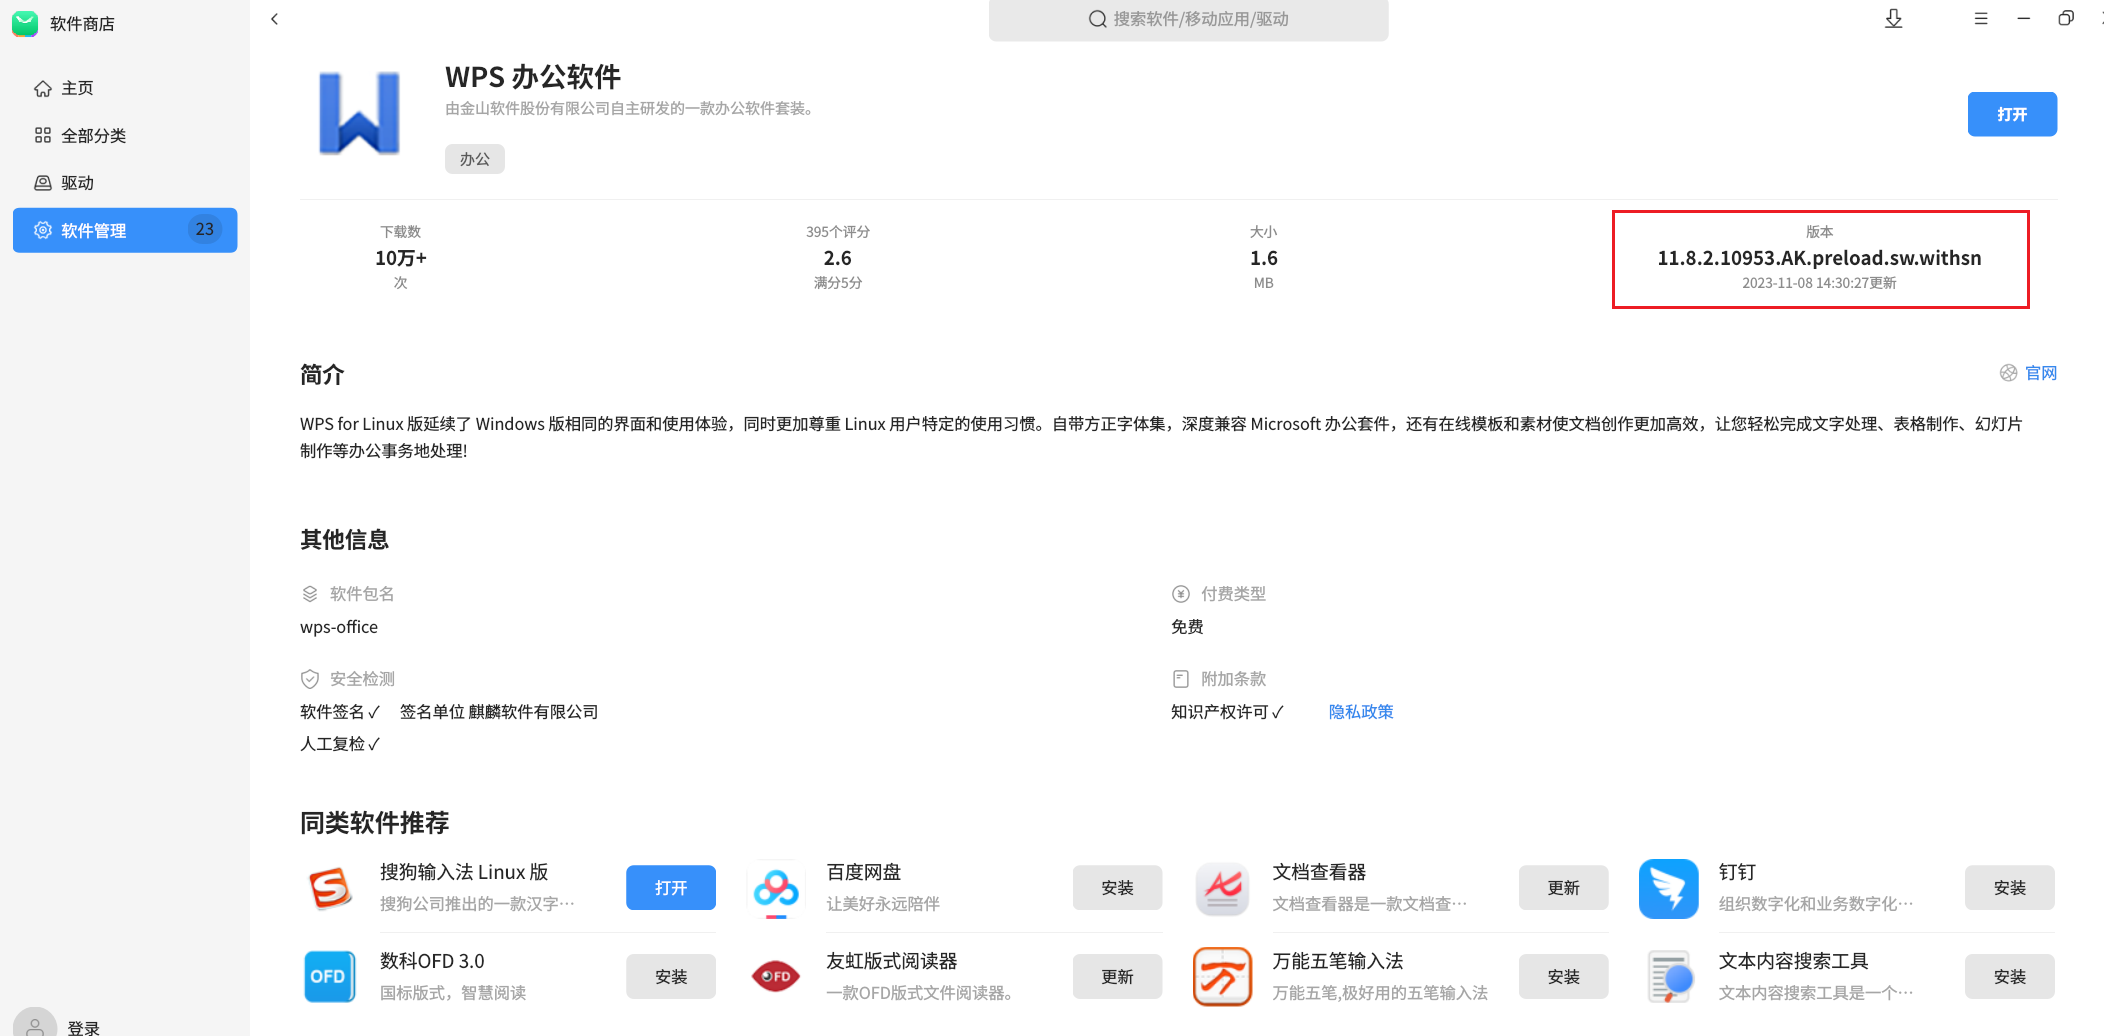Open the 文档查看器 title
Image resolution: width=2104 pixels, height=1036 pixels.
(x=1319, y=872)
